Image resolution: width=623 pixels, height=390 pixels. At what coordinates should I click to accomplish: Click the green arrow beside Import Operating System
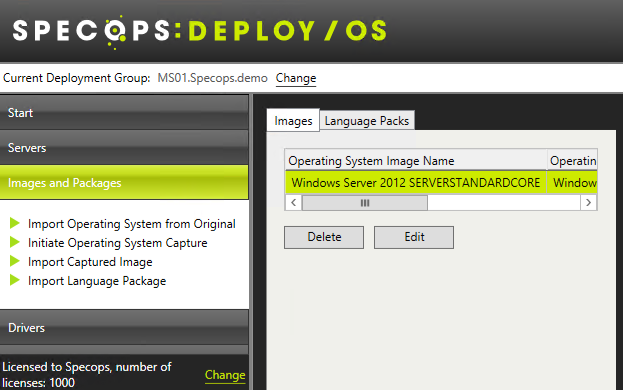pos(15,223)
